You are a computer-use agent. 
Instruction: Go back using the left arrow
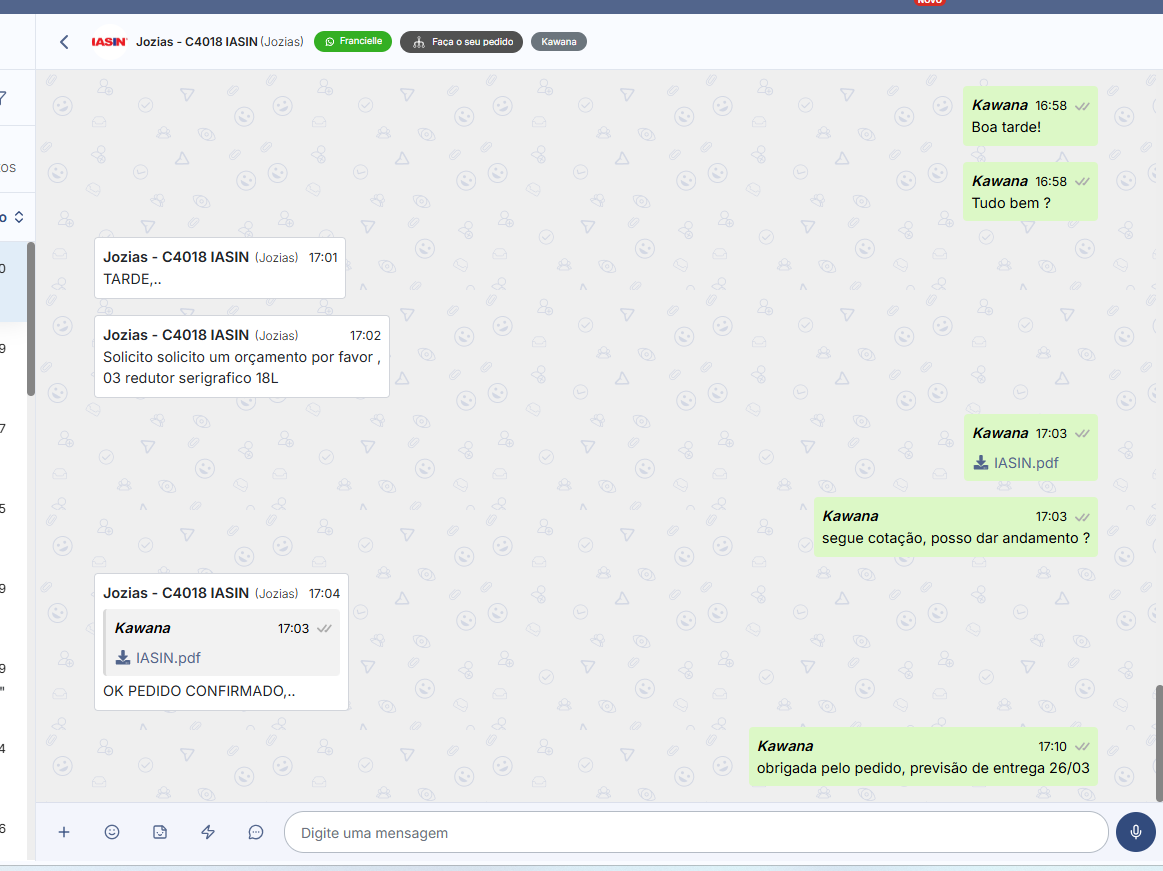point(64,42)
